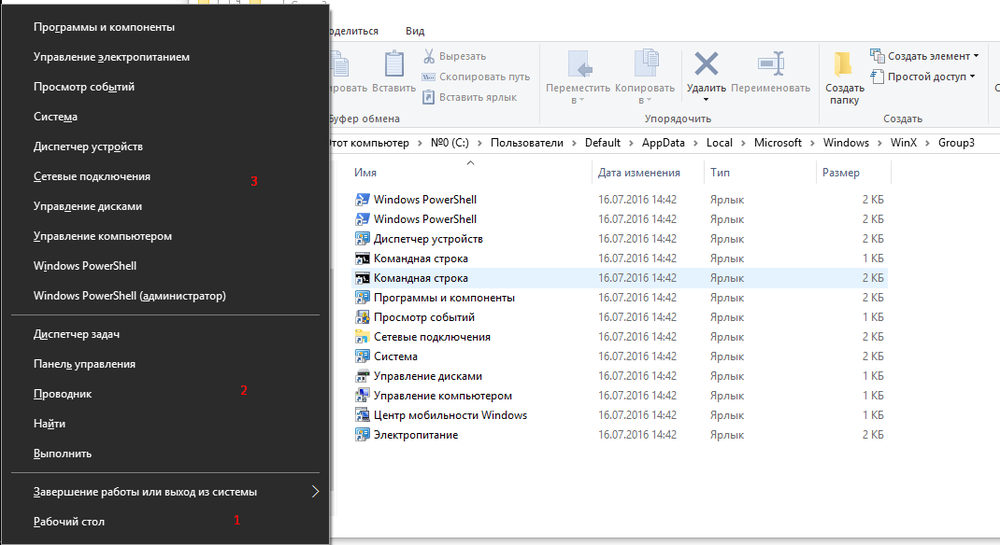Click the New item (Создать элемент) icon
Viewport: 1000px width, 545px height.
pyautogui.click(x=877, y=56)
